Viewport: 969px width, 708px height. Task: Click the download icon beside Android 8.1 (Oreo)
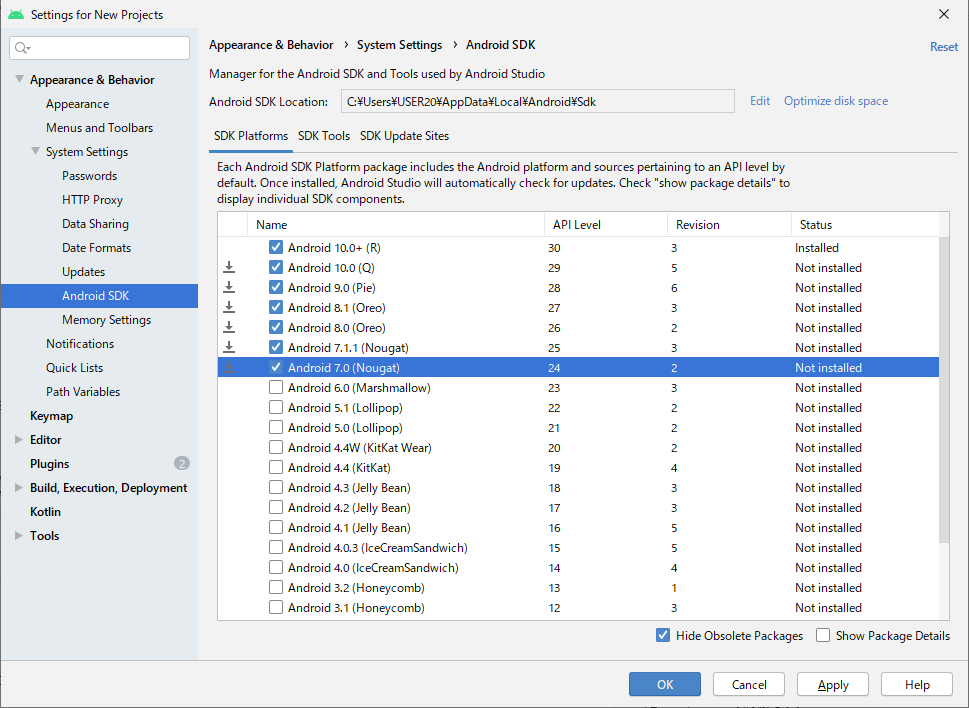click(x=229, y=307)
